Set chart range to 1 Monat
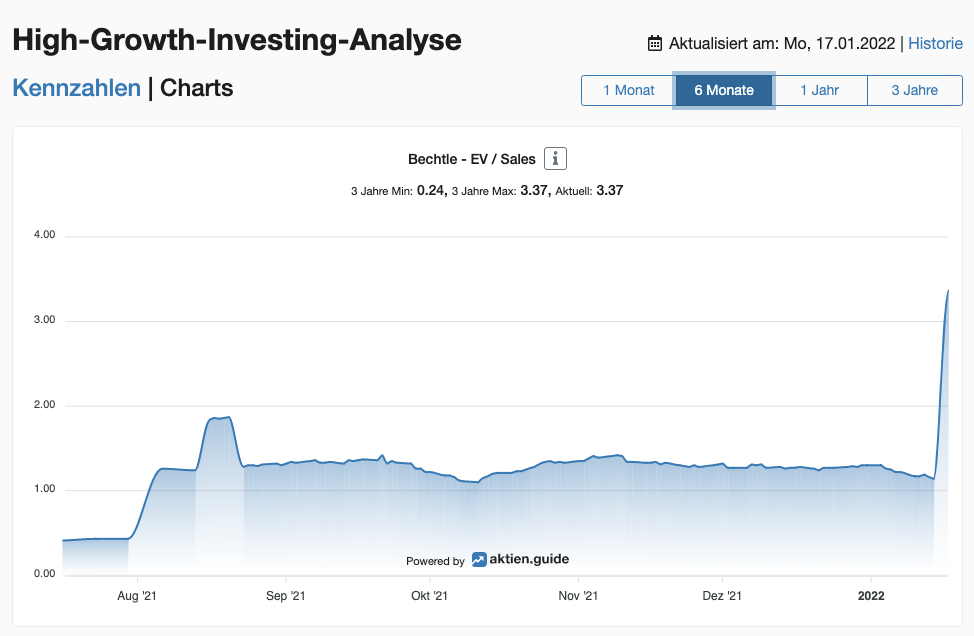The height and width of the screenshot is (636, 974). tap(628, 90)
